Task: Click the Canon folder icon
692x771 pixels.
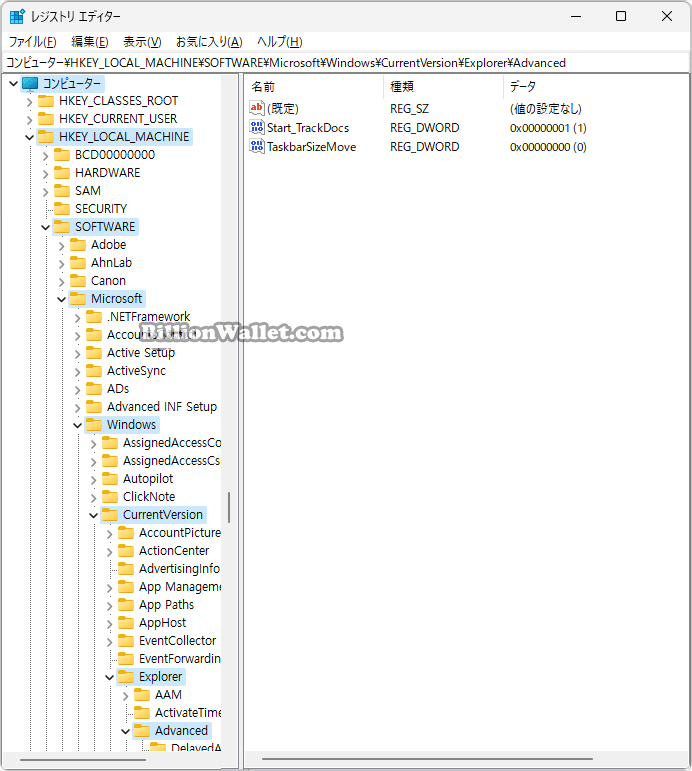Action: click(x=78, y=281)
